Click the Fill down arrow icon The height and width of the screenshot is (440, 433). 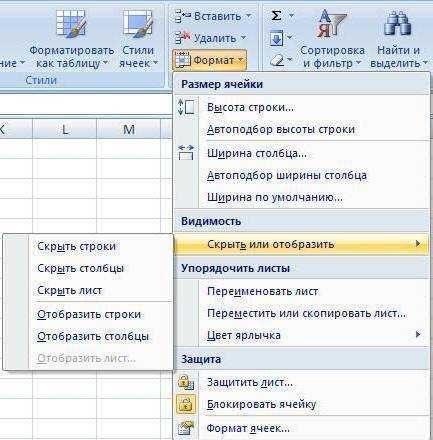[277, 38]
